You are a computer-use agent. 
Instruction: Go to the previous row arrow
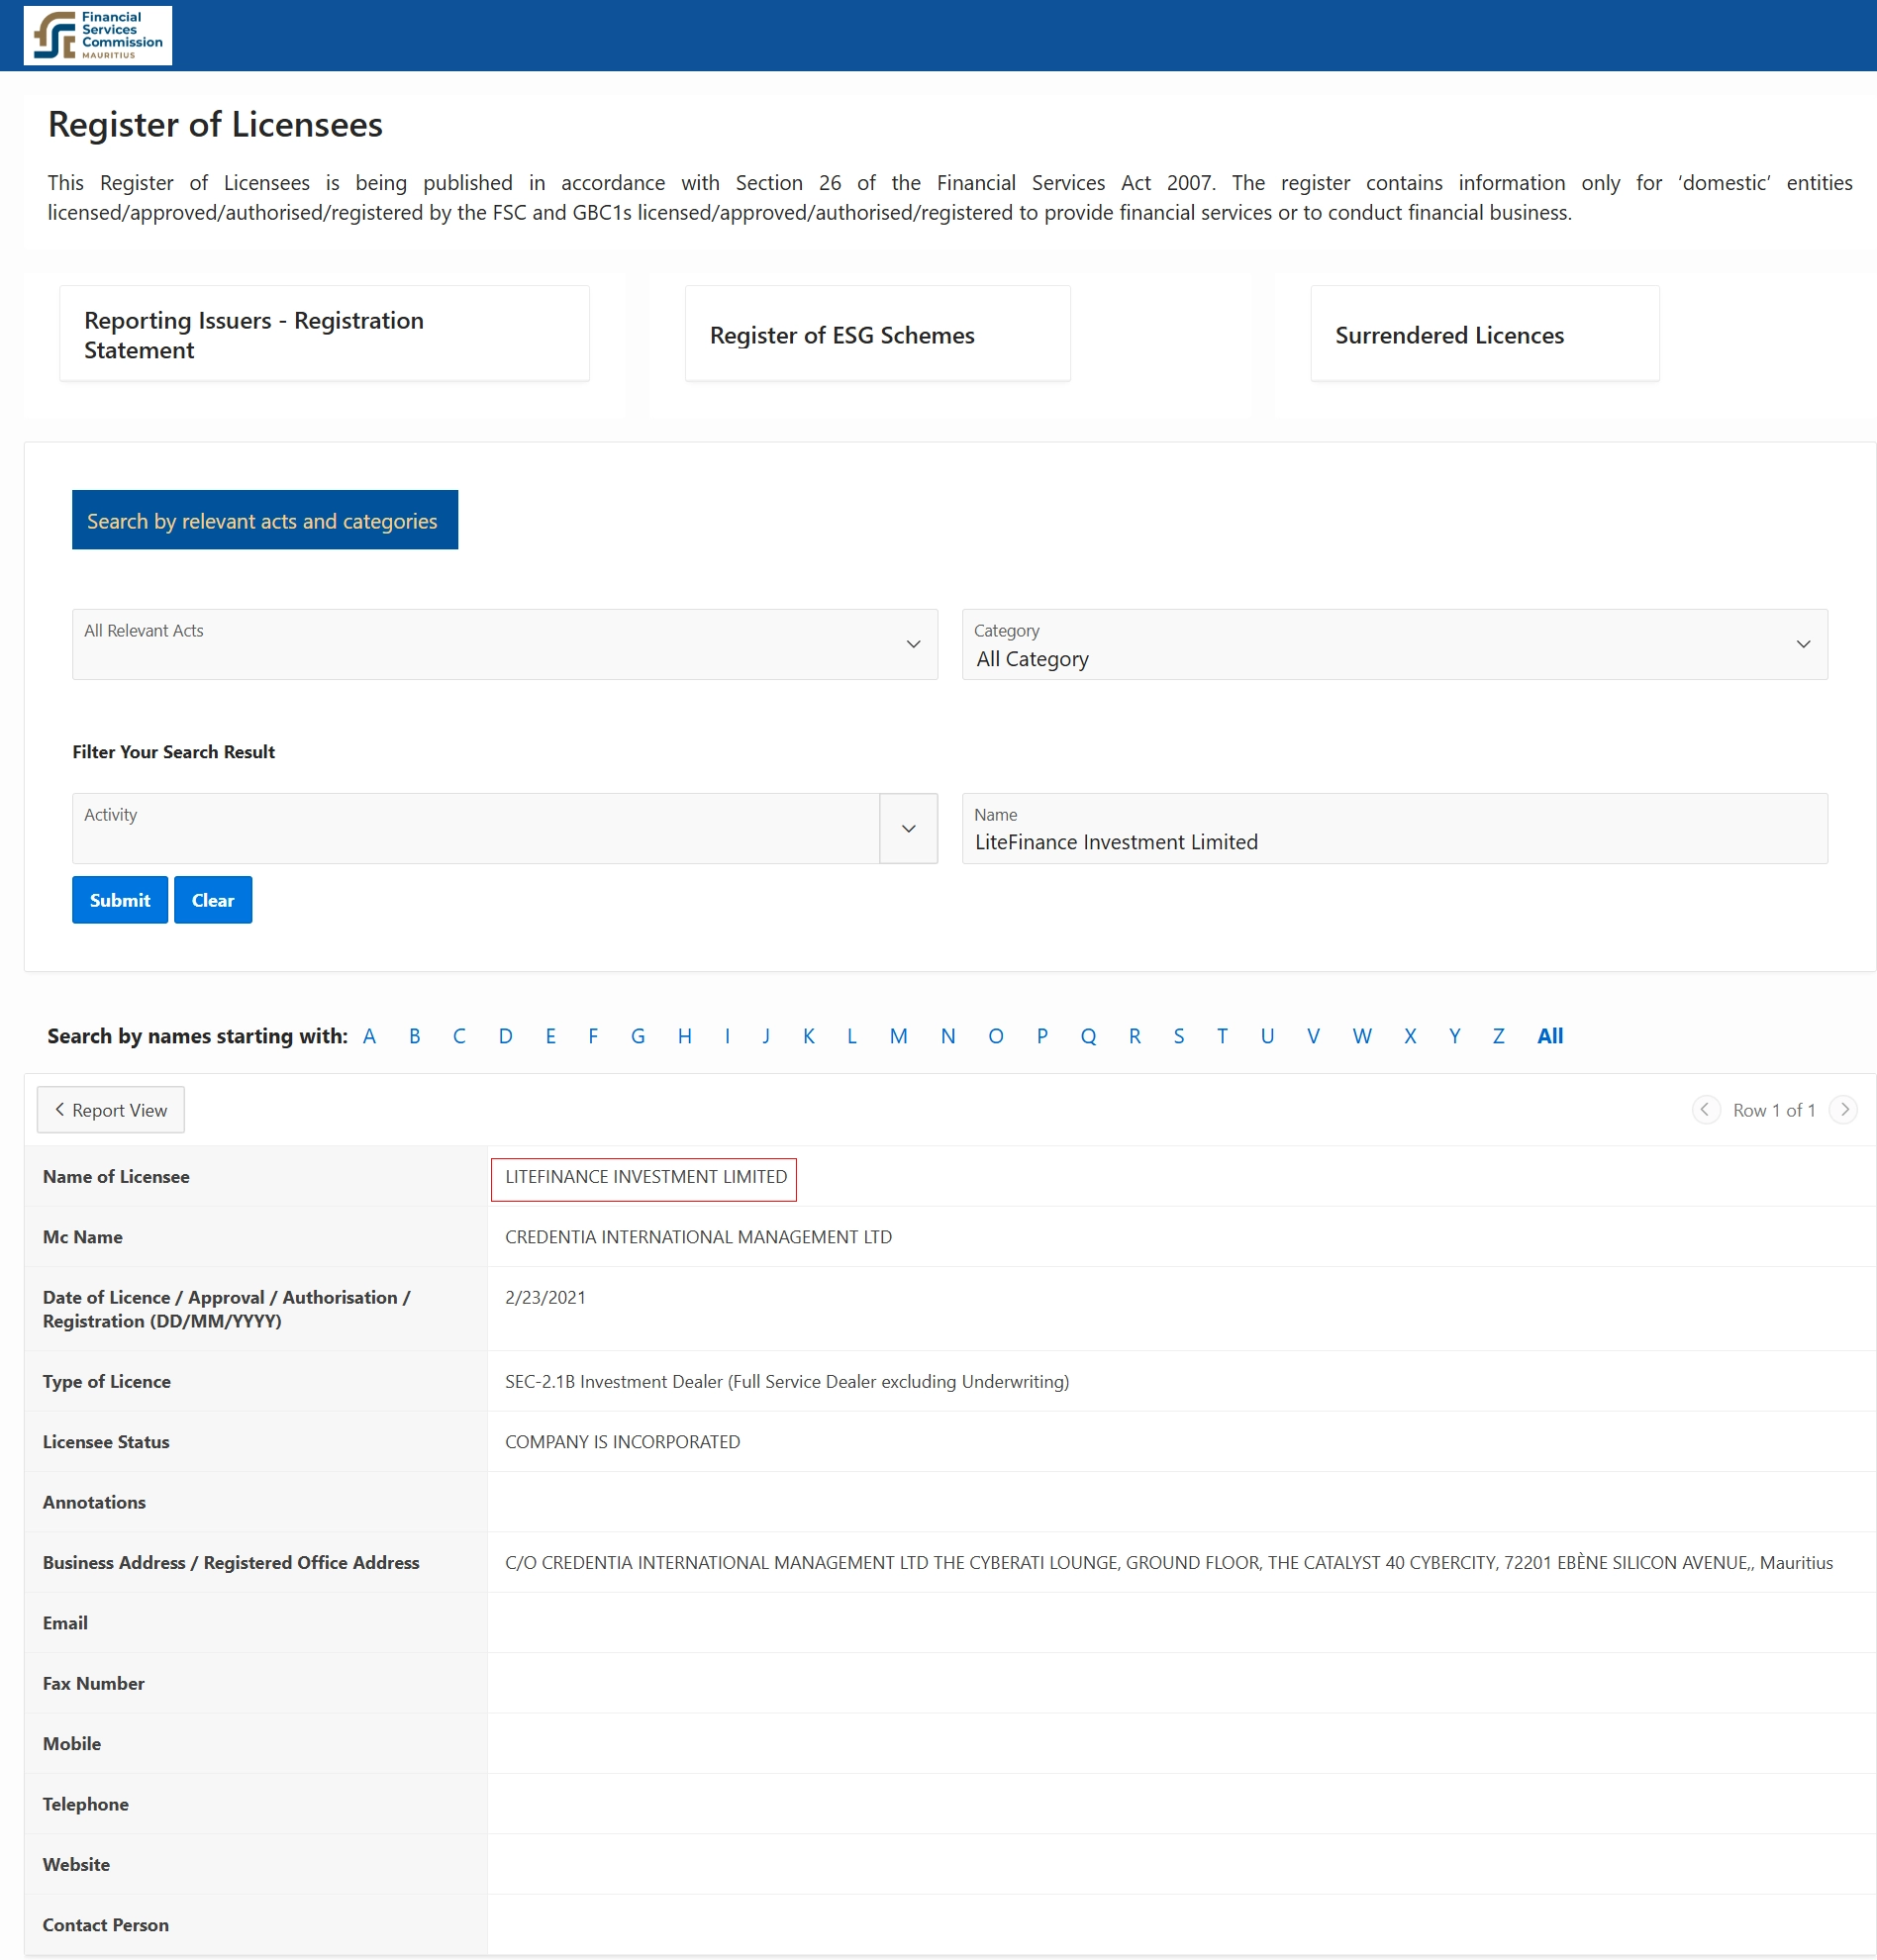[1705, 1109]
